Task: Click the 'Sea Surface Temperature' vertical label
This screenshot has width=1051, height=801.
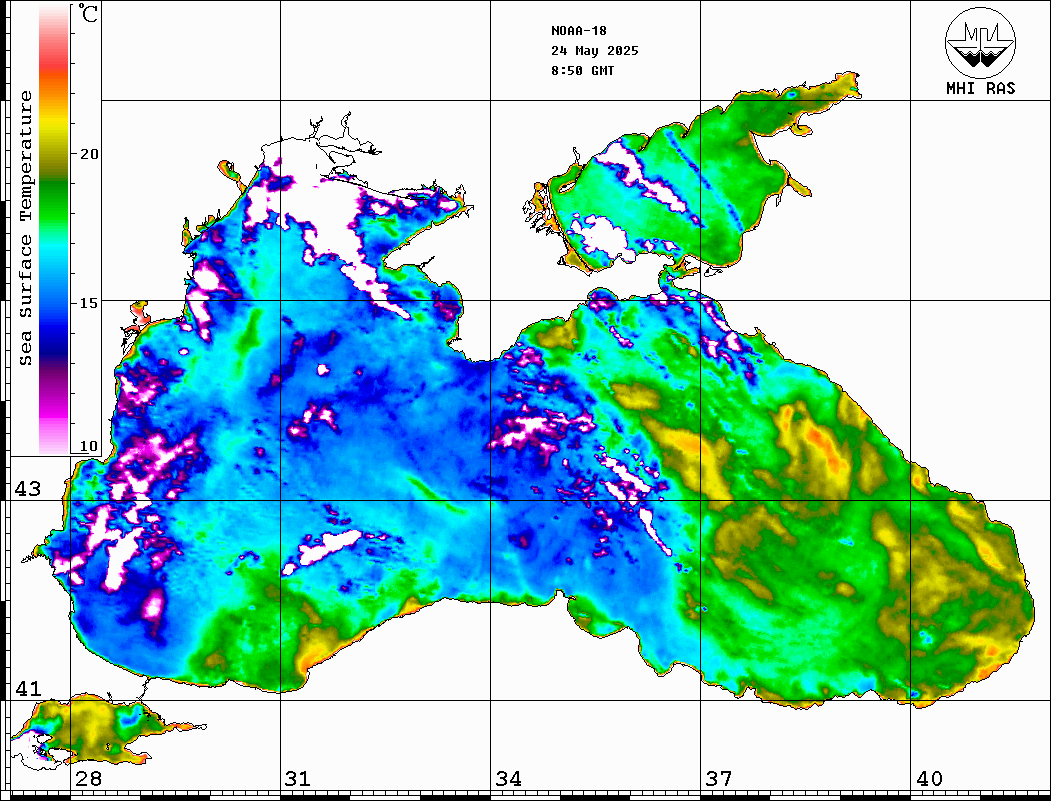Action: (x=25, y=228)
